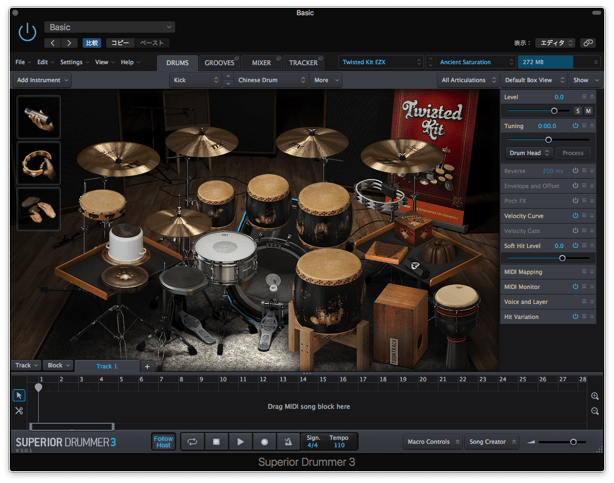Open the More dropdown
Screen dimensions: 614x483
326,80
